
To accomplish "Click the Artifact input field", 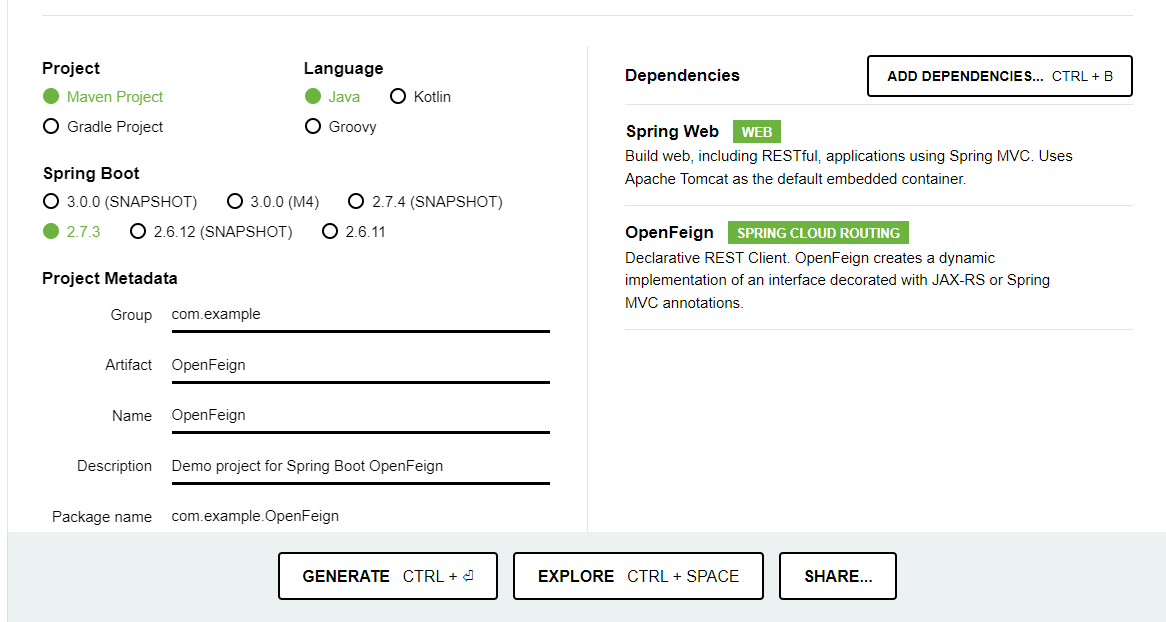I will point(360,365).
